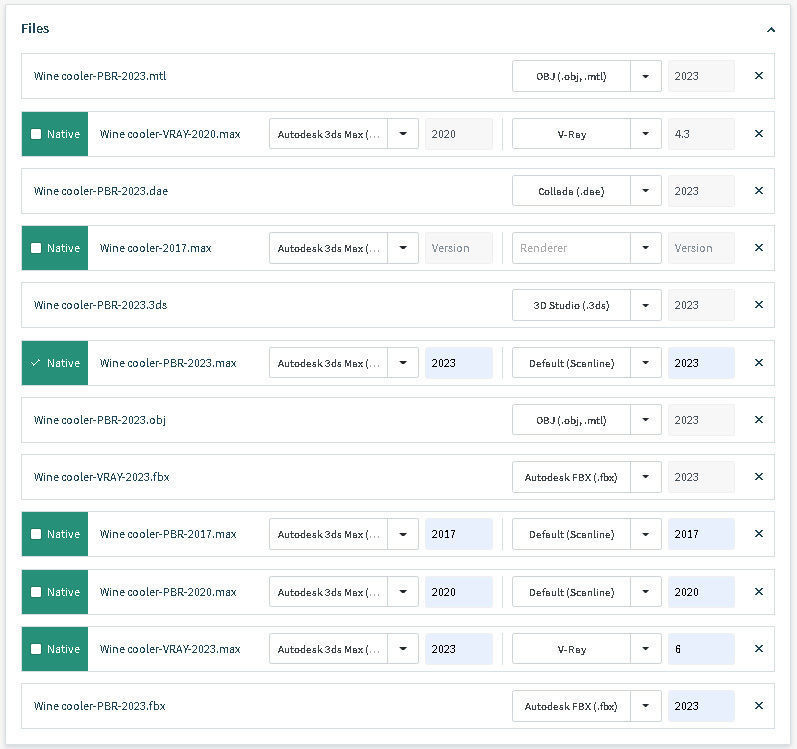This screenshot has width=797, height=749.
Task: Delete the Wine cooler-2017.max file row
Action: tap(758, 248)
